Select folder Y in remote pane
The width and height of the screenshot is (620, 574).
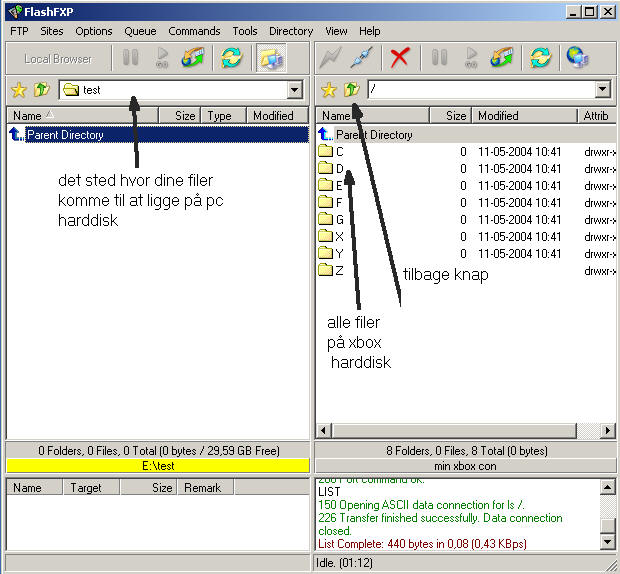click(466, 253)
